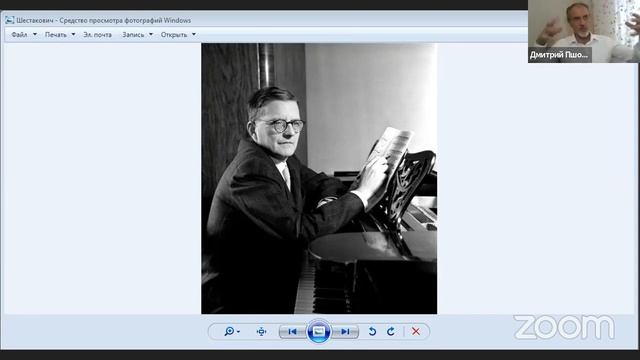The width and height of the screenshot is (640, 360).
Task: Click the Дмитрий participant video thumbnail
Action: [584, 31]
